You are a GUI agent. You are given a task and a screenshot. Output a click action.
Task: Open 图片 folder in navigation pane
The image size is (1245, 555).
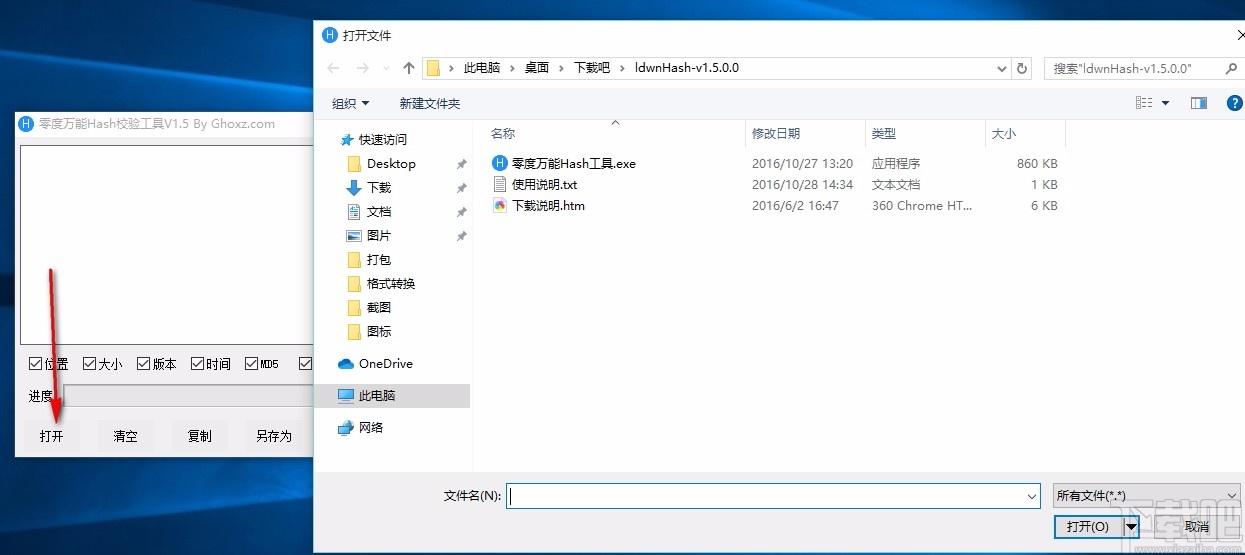pos(379,235)
